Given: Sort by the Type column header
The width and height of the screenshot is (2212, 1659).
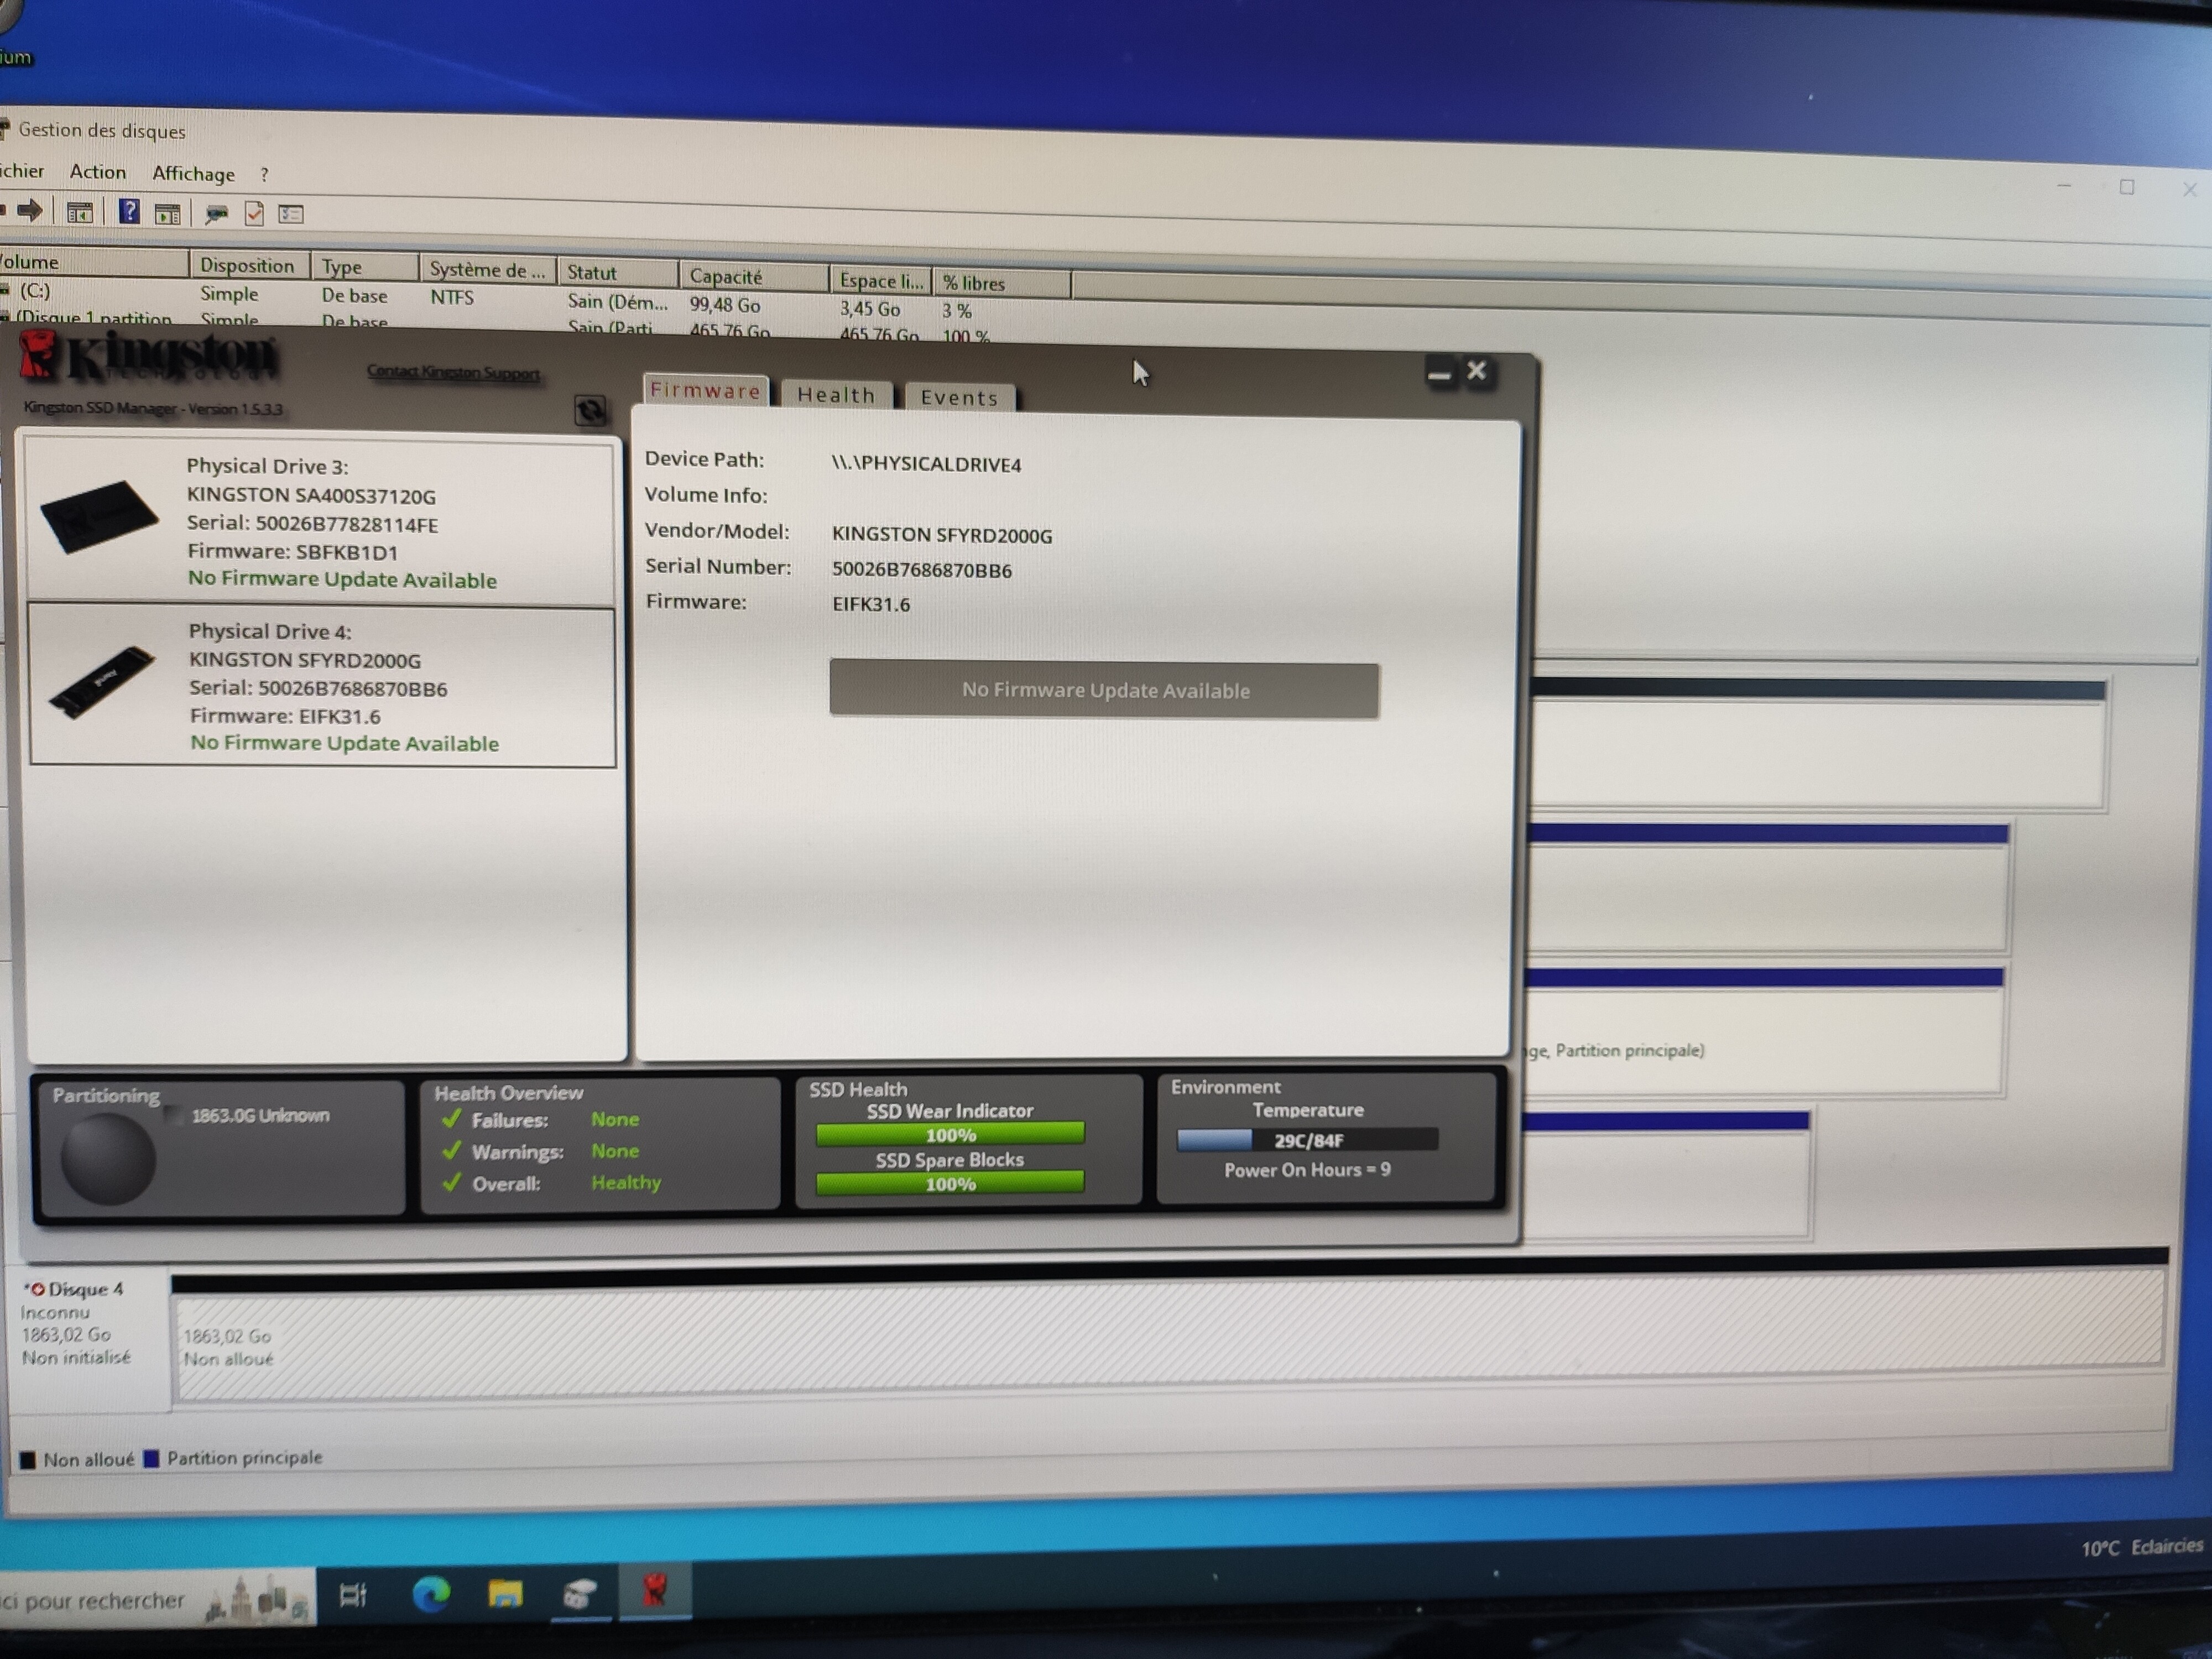Looking at the screenshot, I should pyautogui.click(x=365, y=267).
